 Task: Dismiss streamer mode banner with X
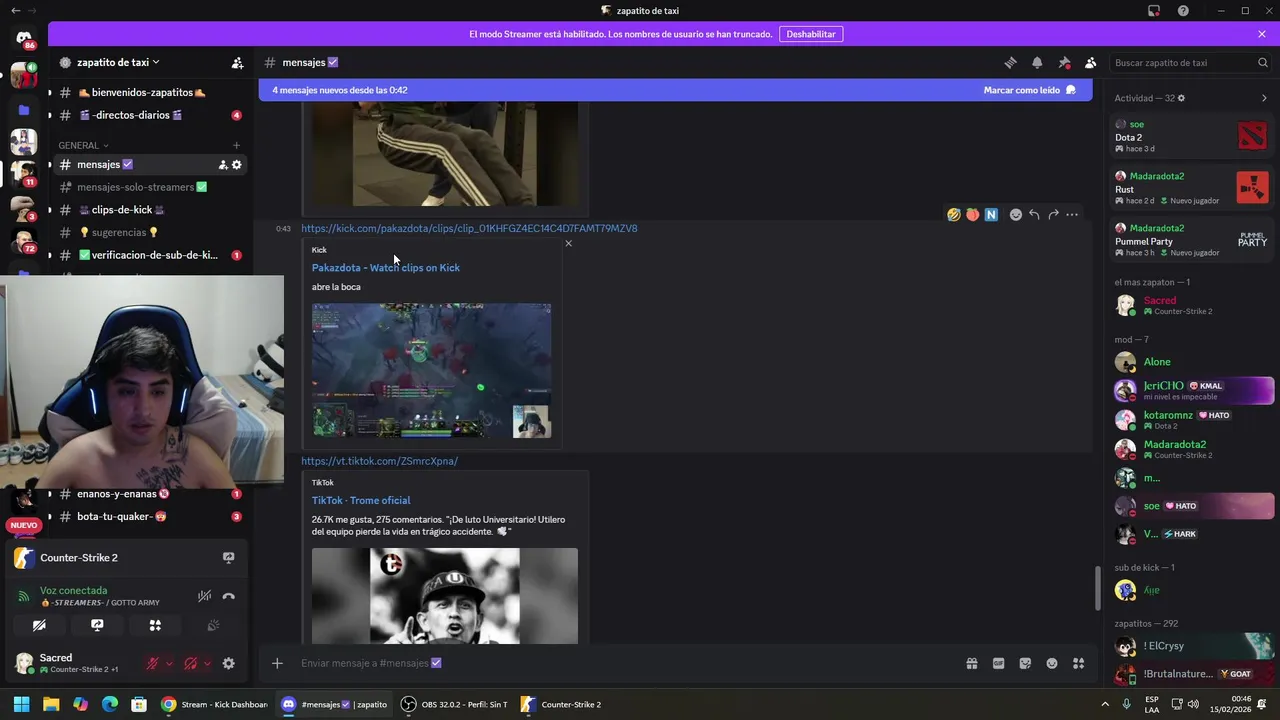click(1262, 34)
